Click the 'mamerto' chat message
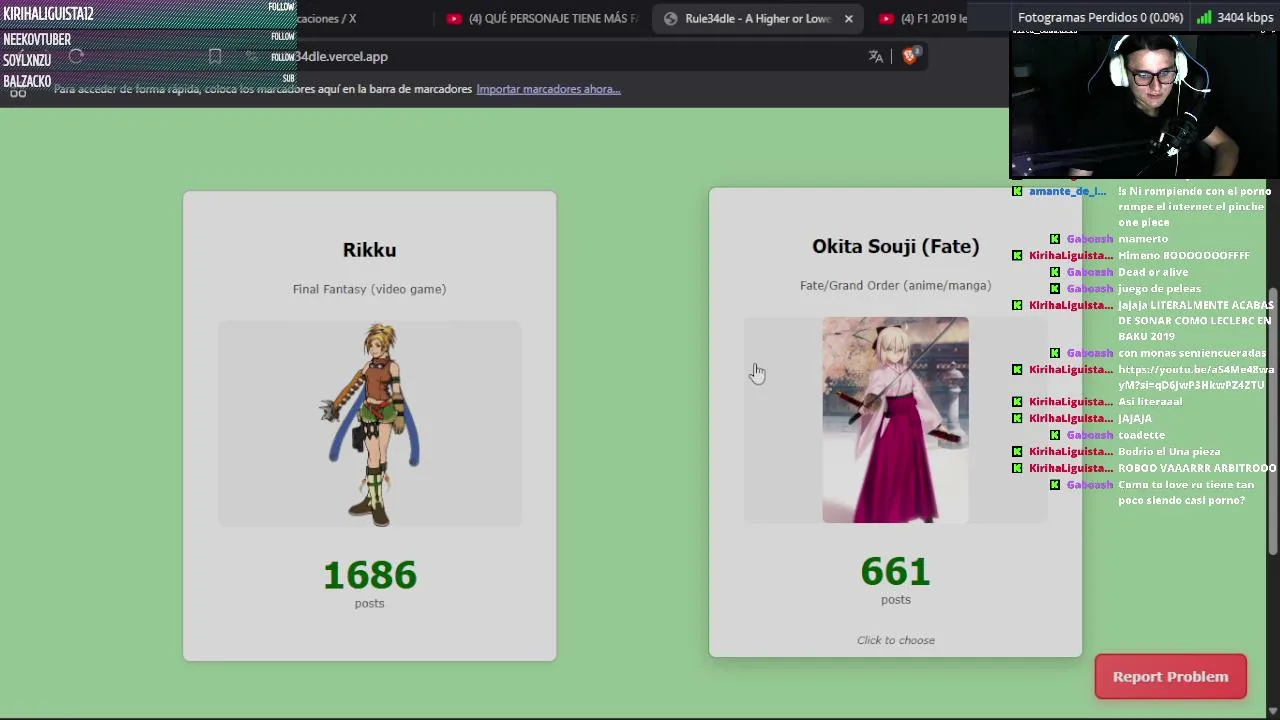Screen dimensions: 1280x720 [1143, 239]
